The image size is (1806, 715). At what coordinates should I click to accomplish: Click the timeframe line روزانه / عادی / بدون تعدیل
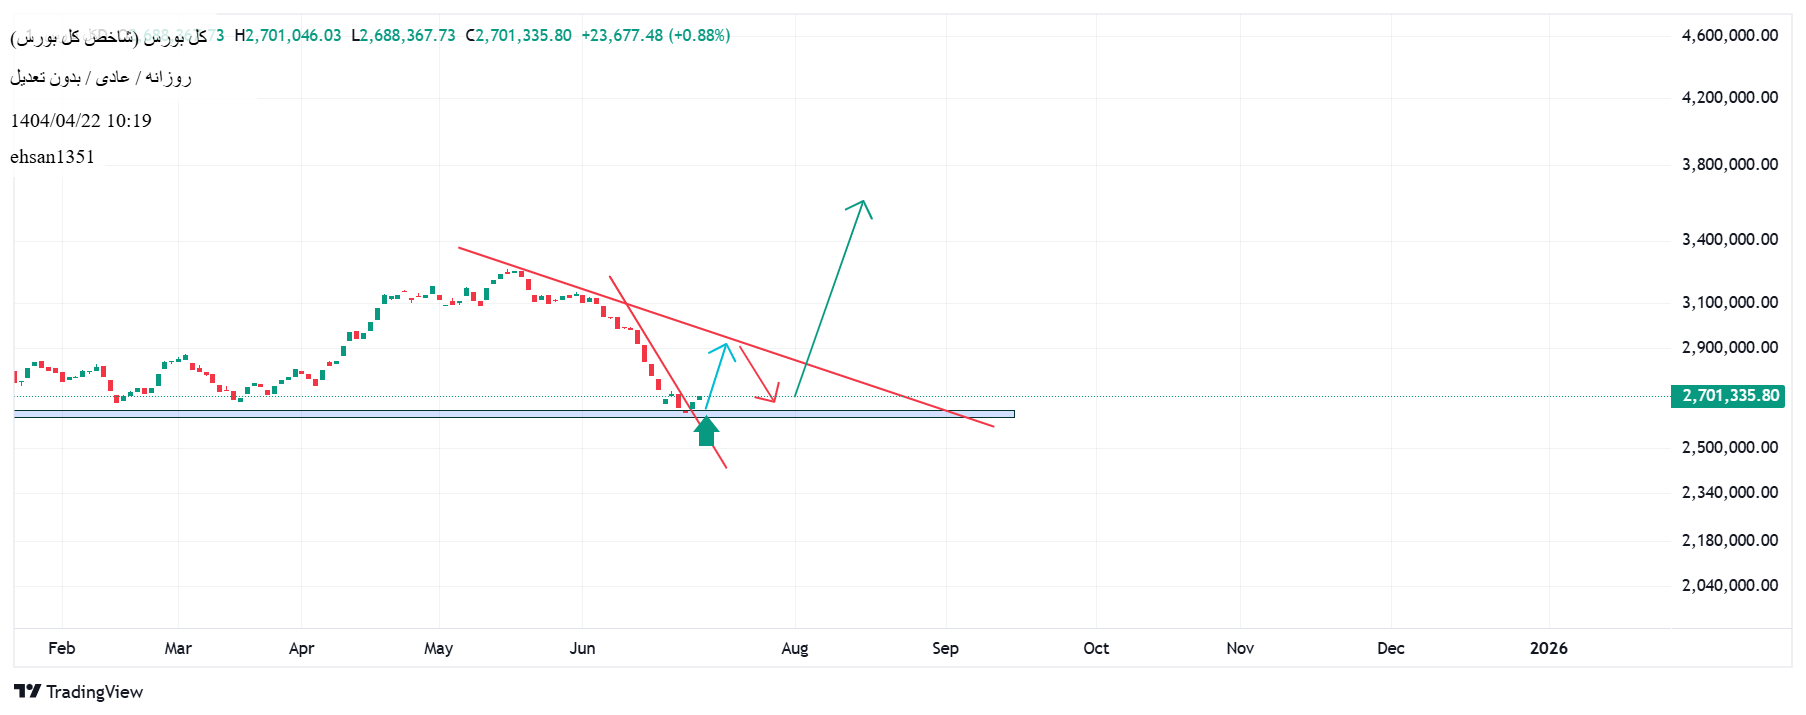coord(101,78)
